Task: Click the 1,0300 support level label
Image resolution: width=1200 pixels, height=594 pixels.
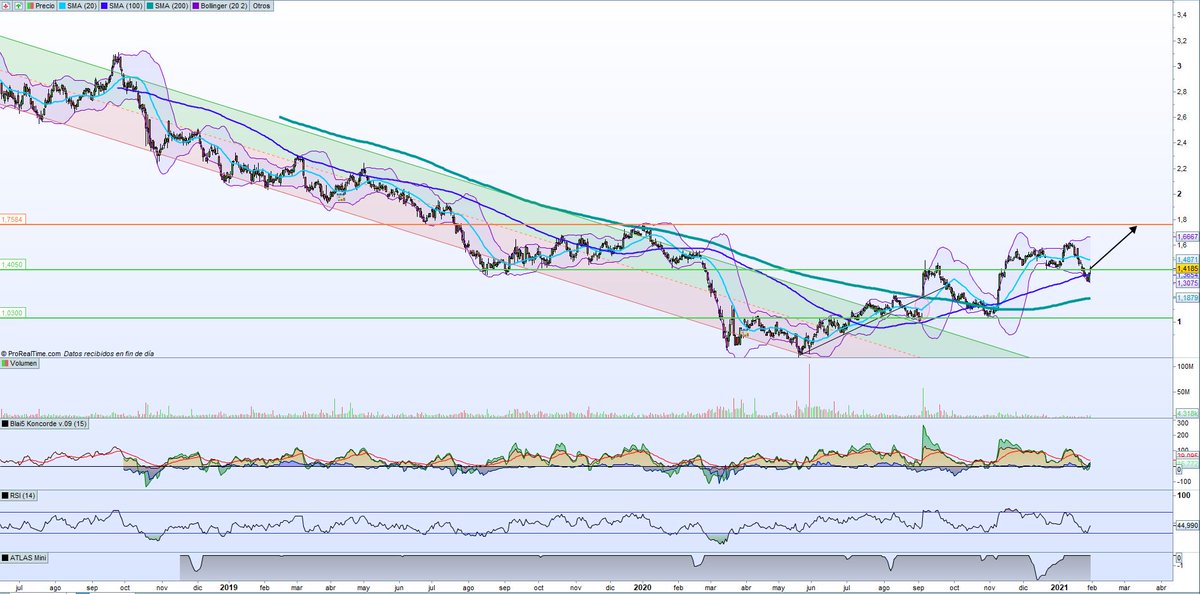Action: (x=13, y=312)
